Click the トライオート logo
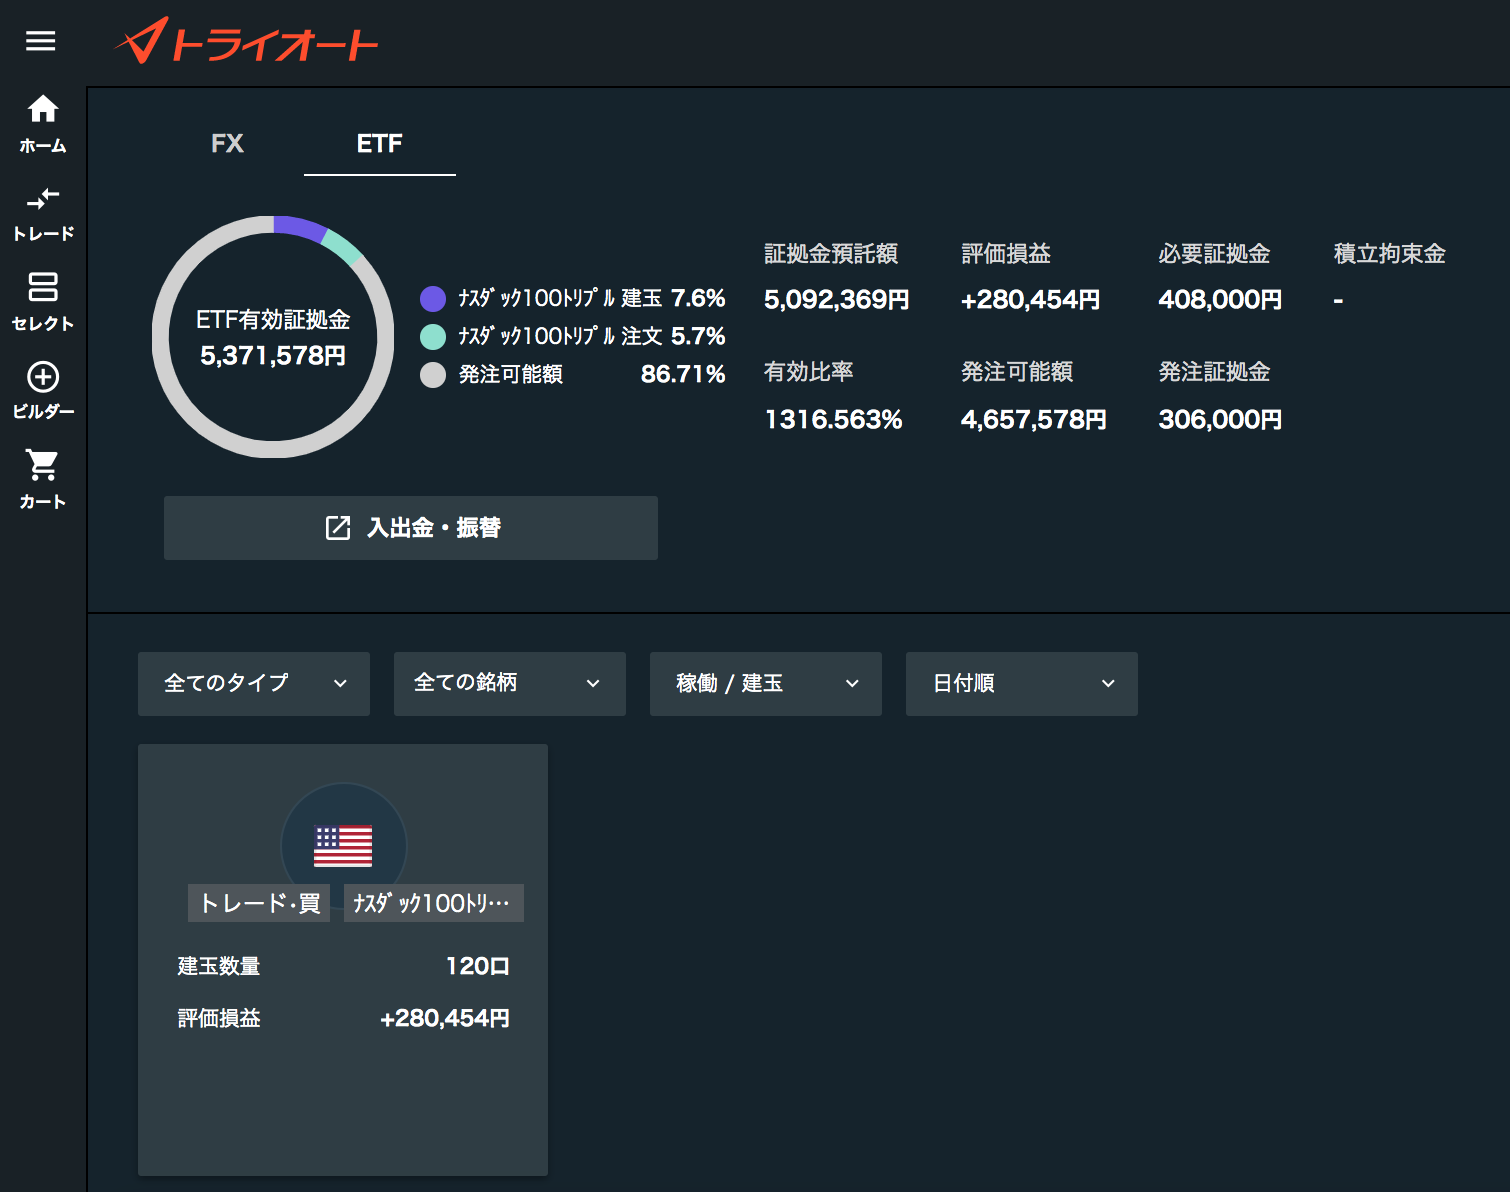 pyautogui.click(x=246, y=41)
